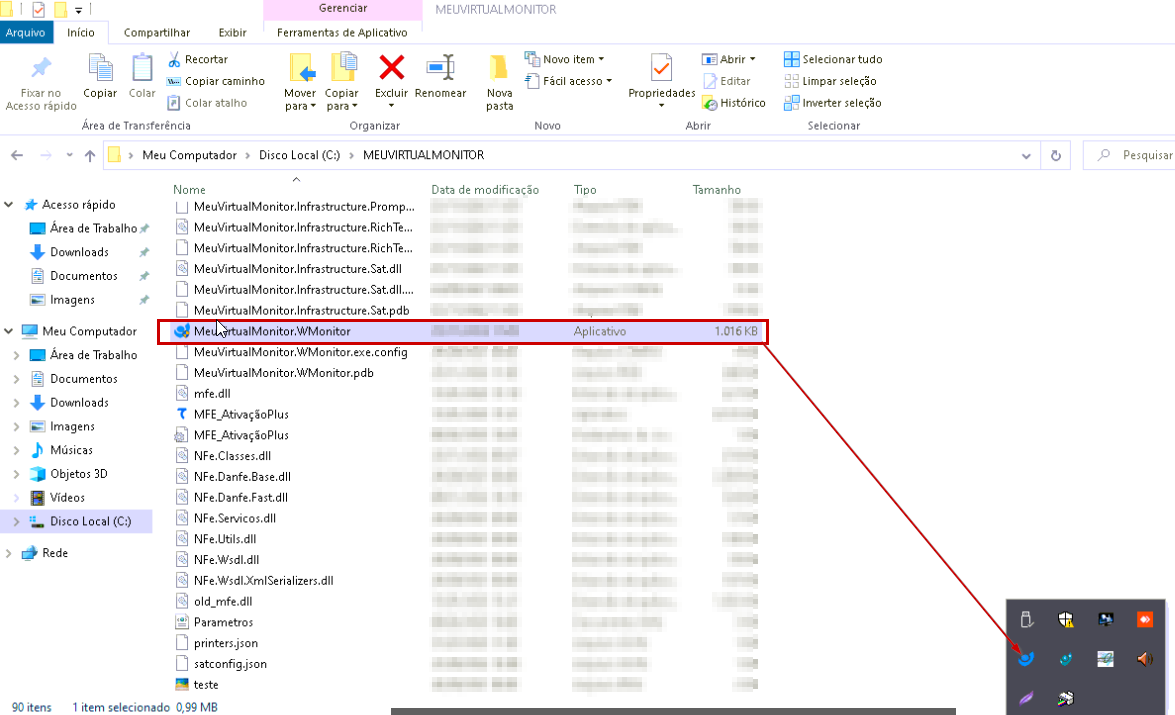The width and height of the screenshot is (1175, 715).
Task: Click the blue WMonitor tray icon
Action: [1026, 659]
